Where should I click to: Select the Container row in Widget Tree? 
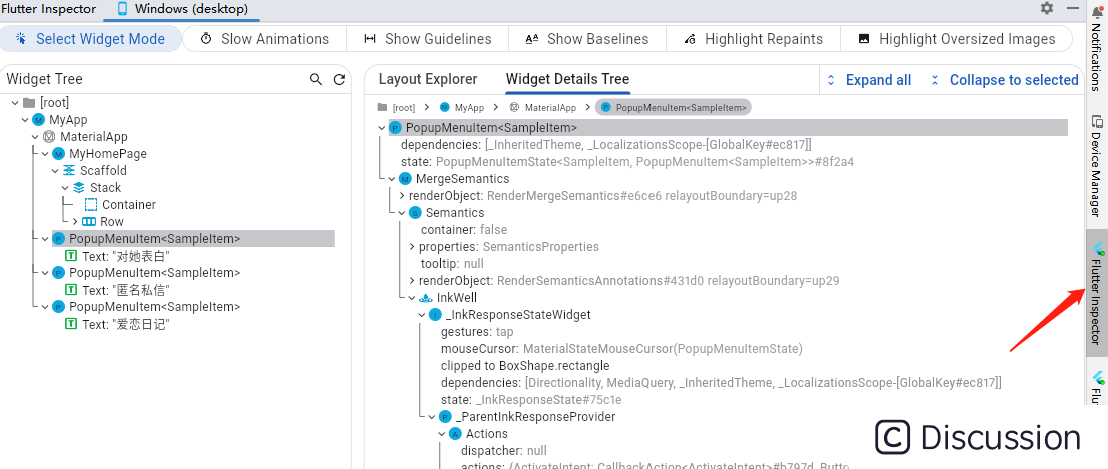[129, 204]
